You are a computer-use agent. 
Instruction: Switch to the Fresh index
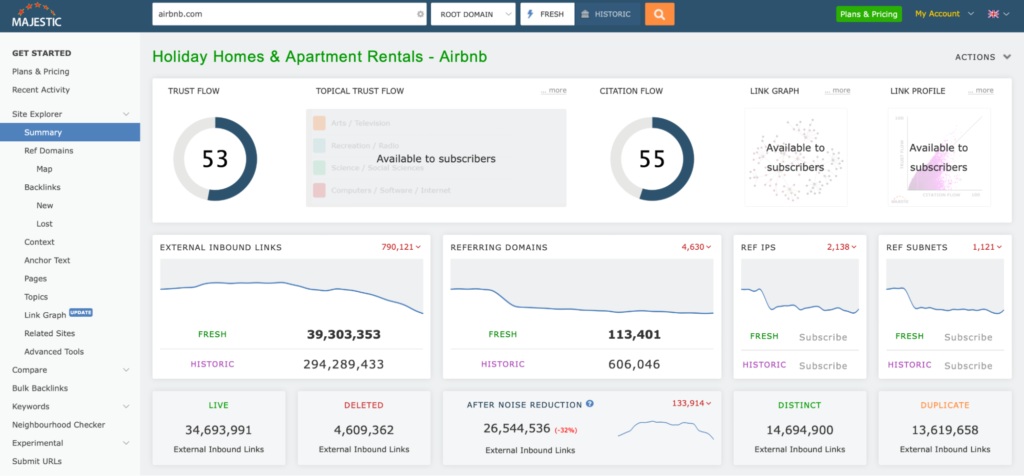[x=547, y=14]
